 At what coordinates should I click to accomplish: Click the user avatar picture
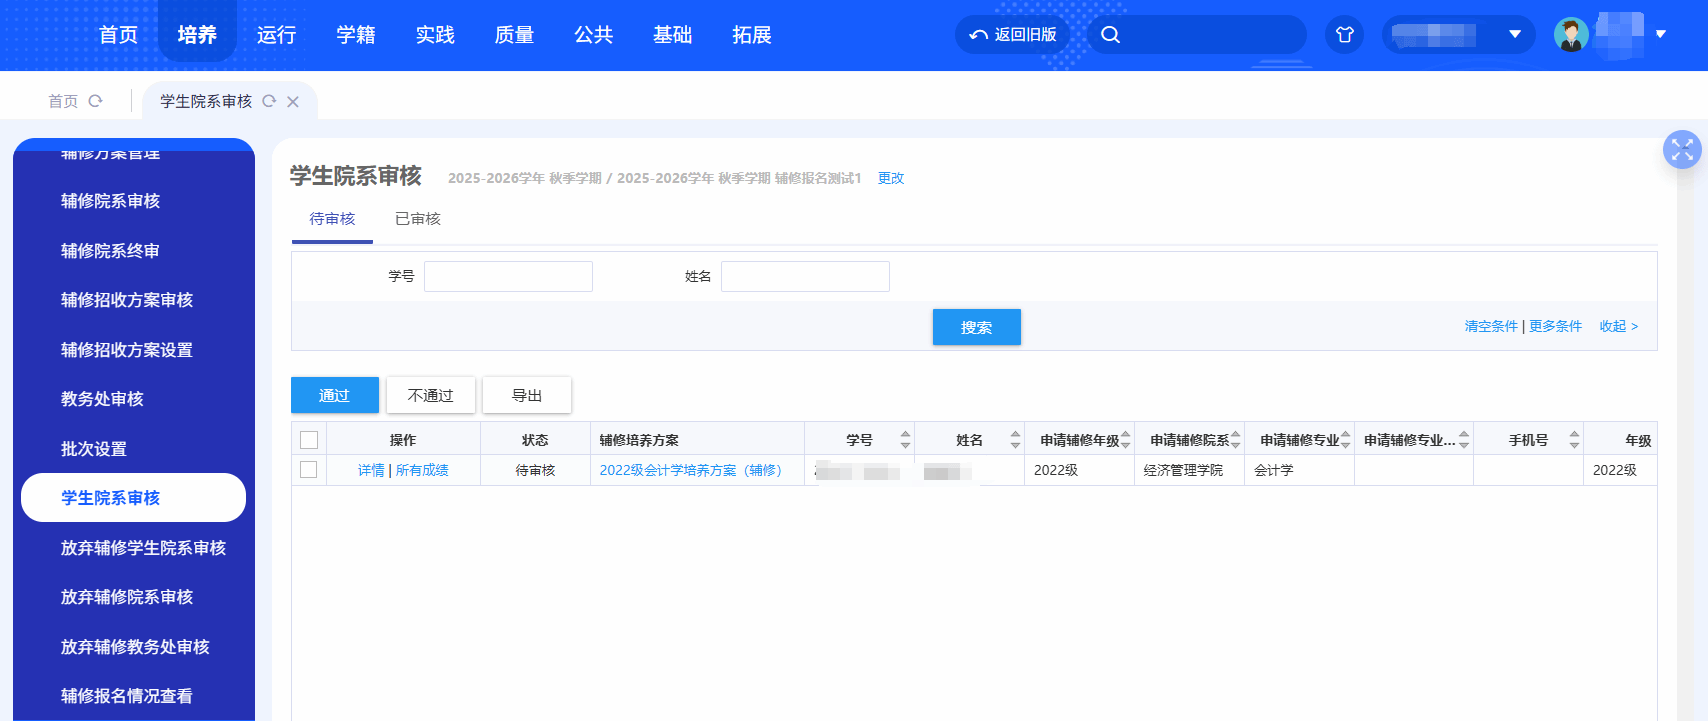click(1571, 35)
